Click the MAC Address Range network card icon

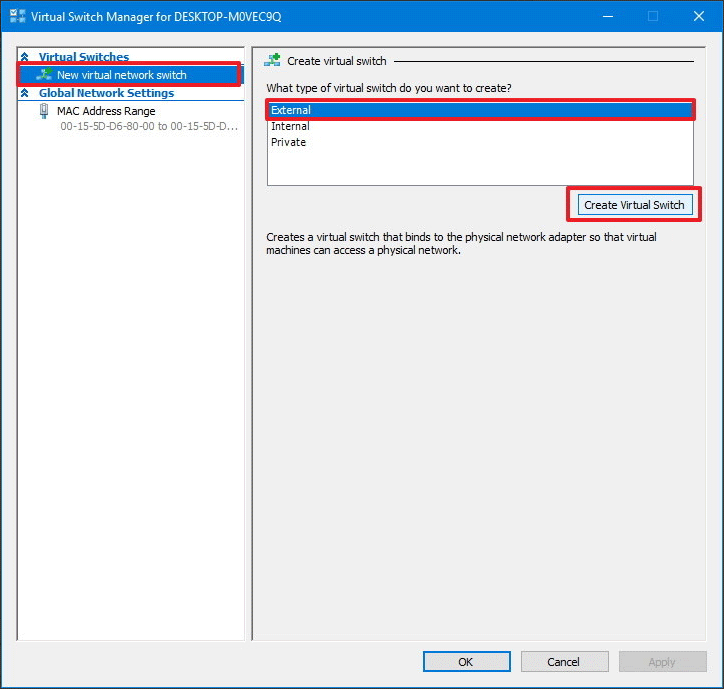pyautogui.click(x=44, y=111)
